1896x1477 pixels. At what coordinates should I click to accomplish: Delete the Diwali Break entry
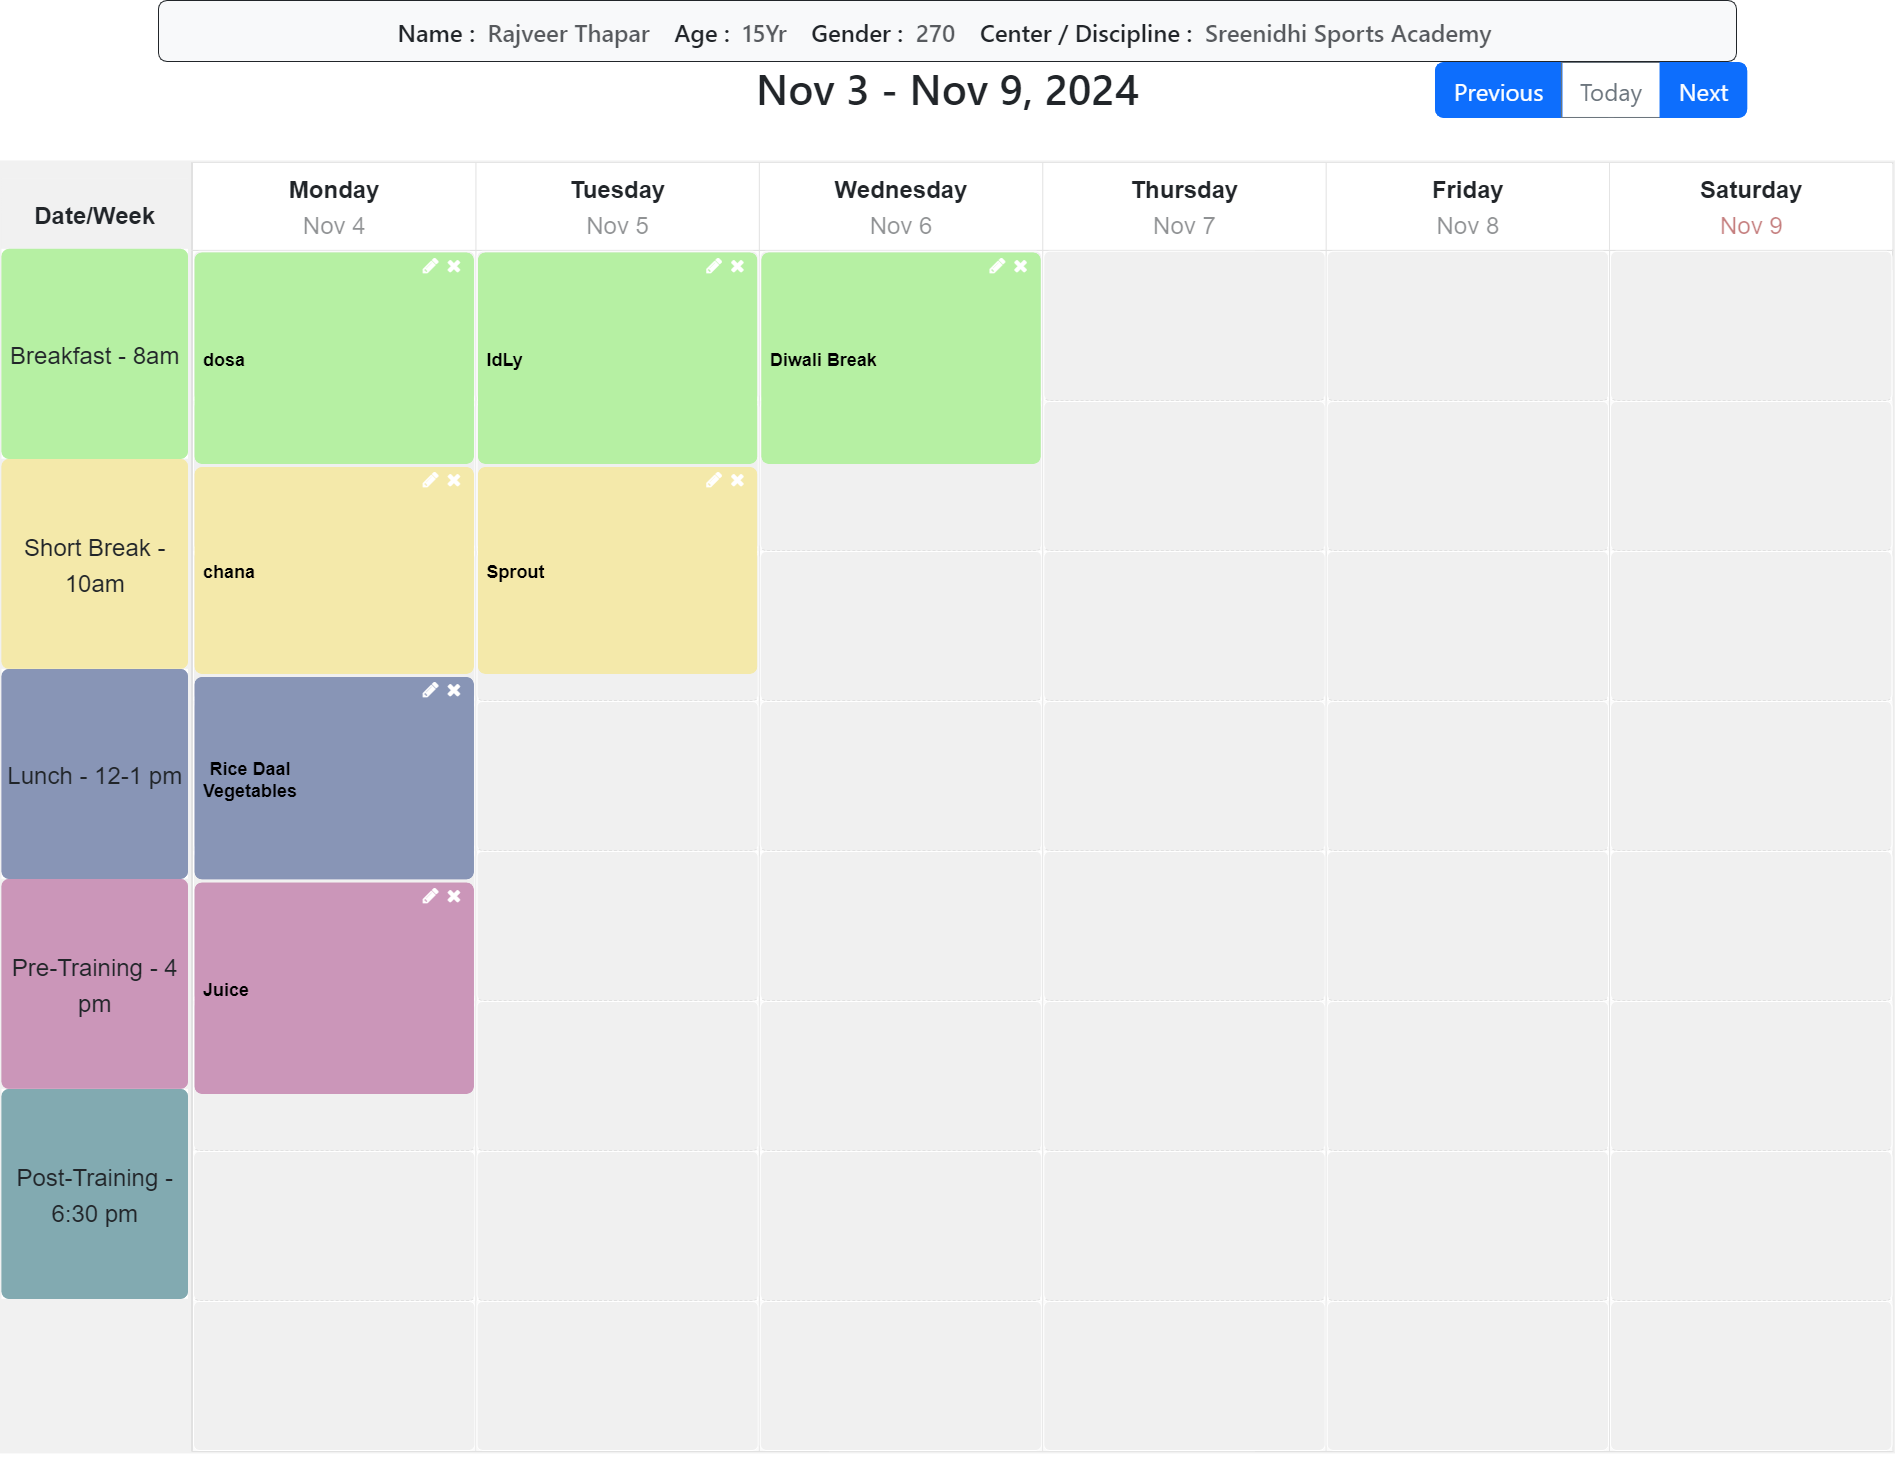point(1021,266)
